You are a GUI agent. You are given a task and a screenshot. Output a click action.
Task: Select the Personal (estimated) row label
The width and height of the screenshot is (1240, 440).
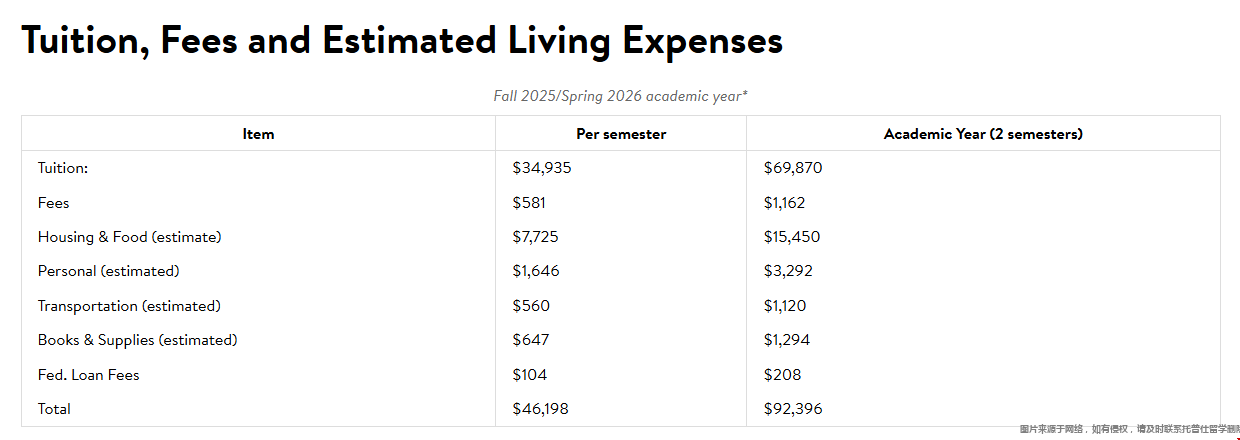pyautogui.click(x=109, y=271)
